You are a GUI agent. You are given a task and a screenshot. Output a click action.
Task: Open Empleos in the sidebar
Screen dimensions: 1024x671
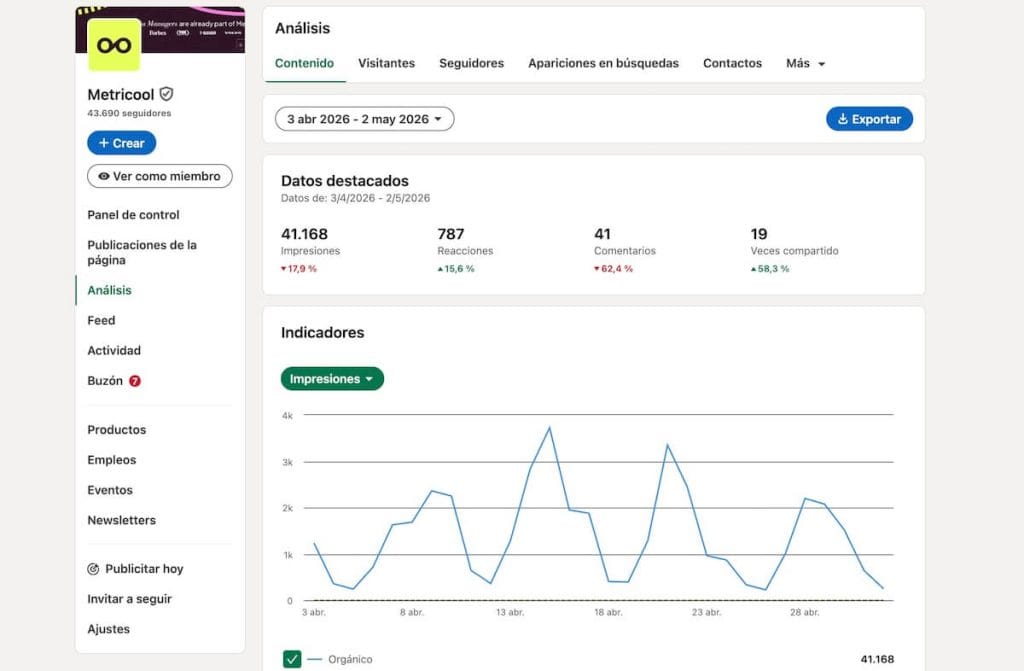(x=112, y=460)
